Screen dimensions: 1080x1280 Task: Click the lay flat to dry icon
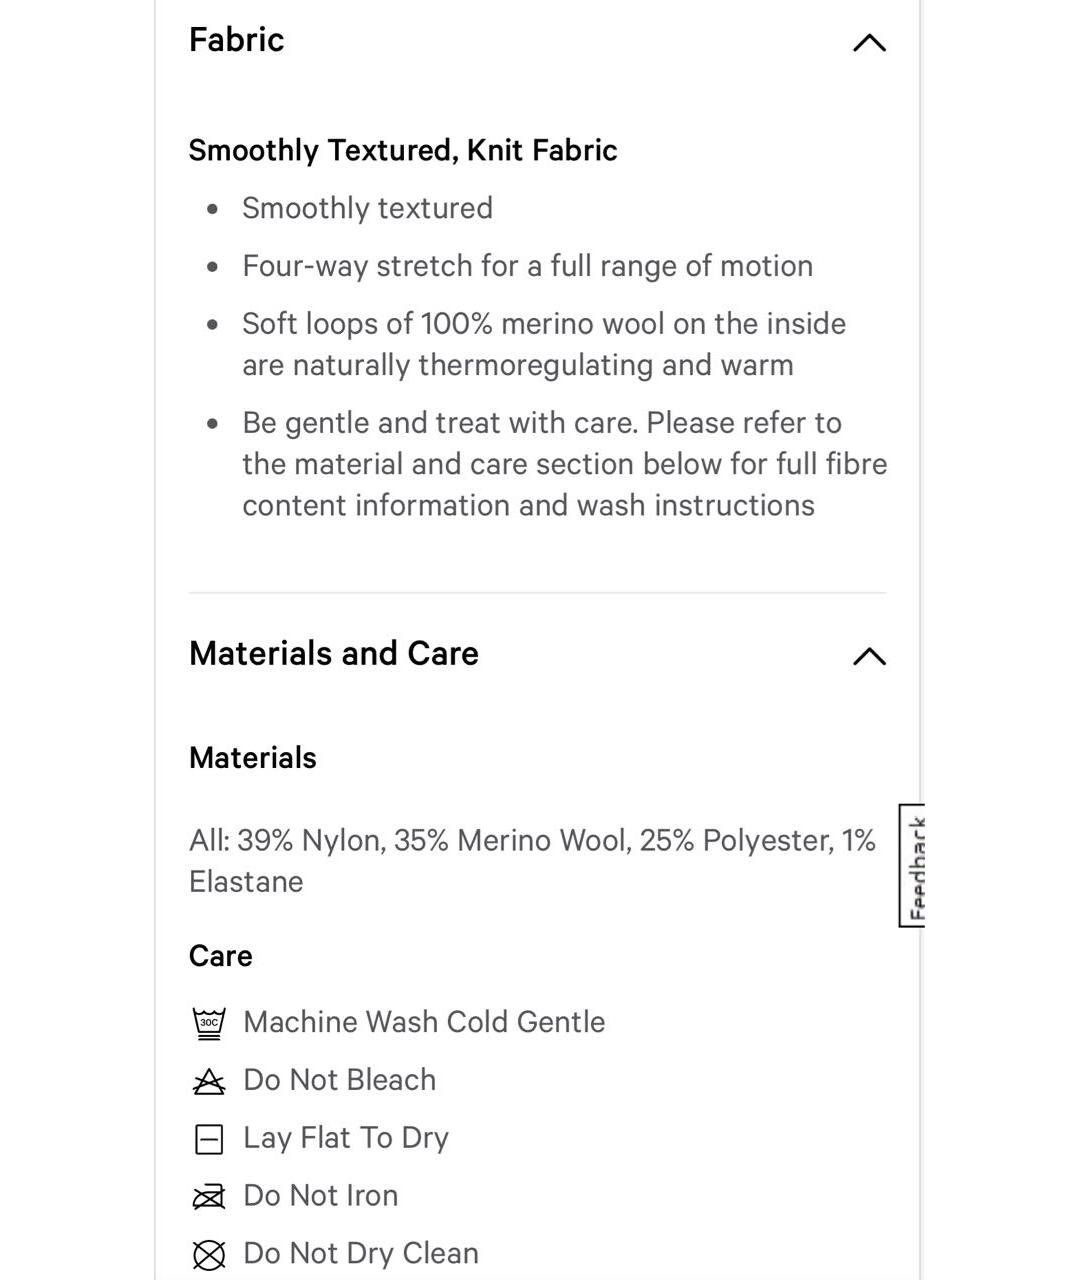209,1139
